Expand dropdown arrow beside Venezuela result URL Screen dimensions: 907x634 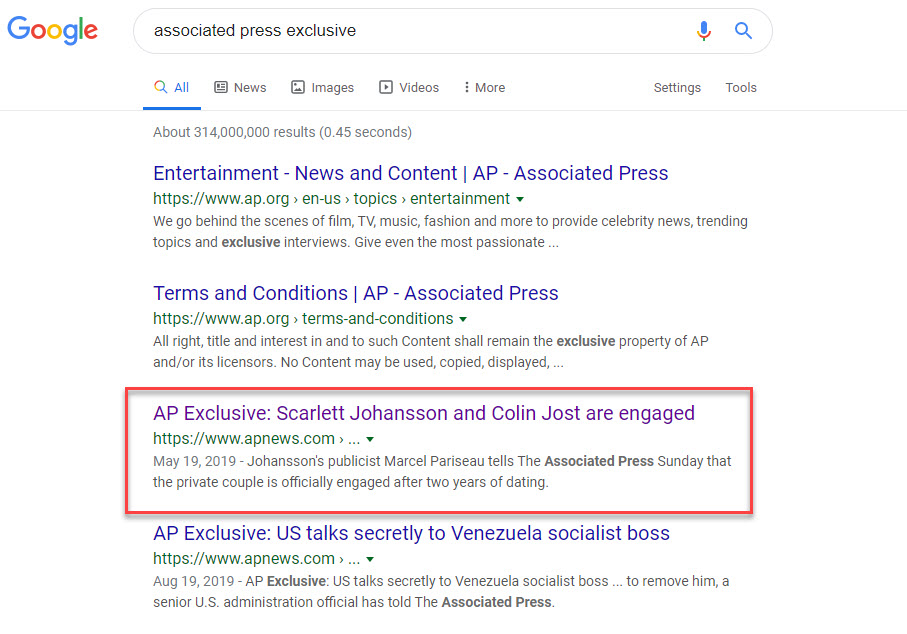coord(370,559)
